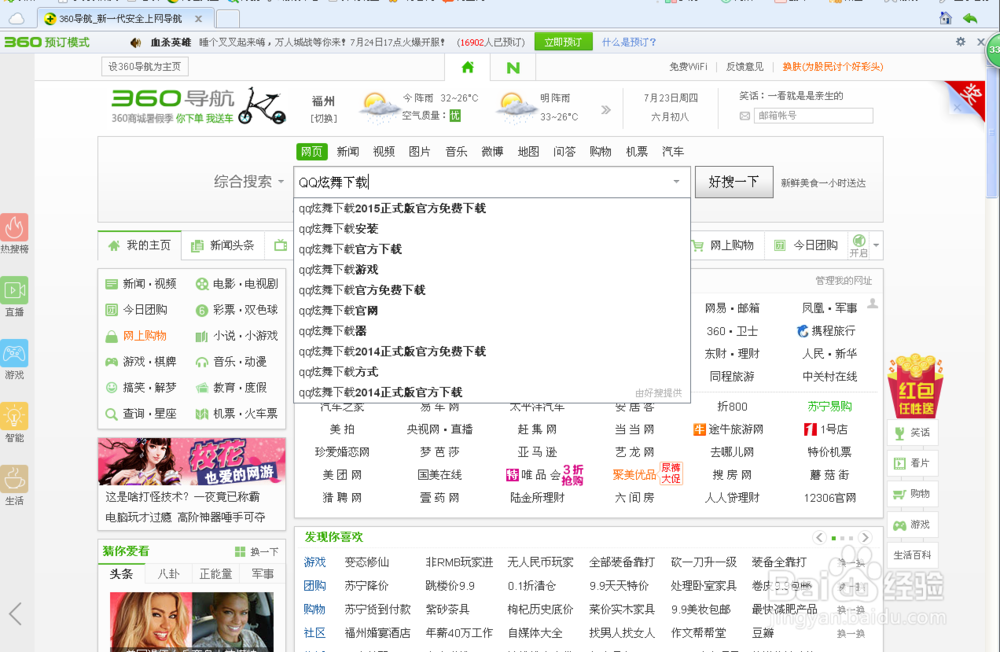Open the settings gear in 预订模式 bar
The width and height of the screenshot is (1000, 652).
point(960,41)
